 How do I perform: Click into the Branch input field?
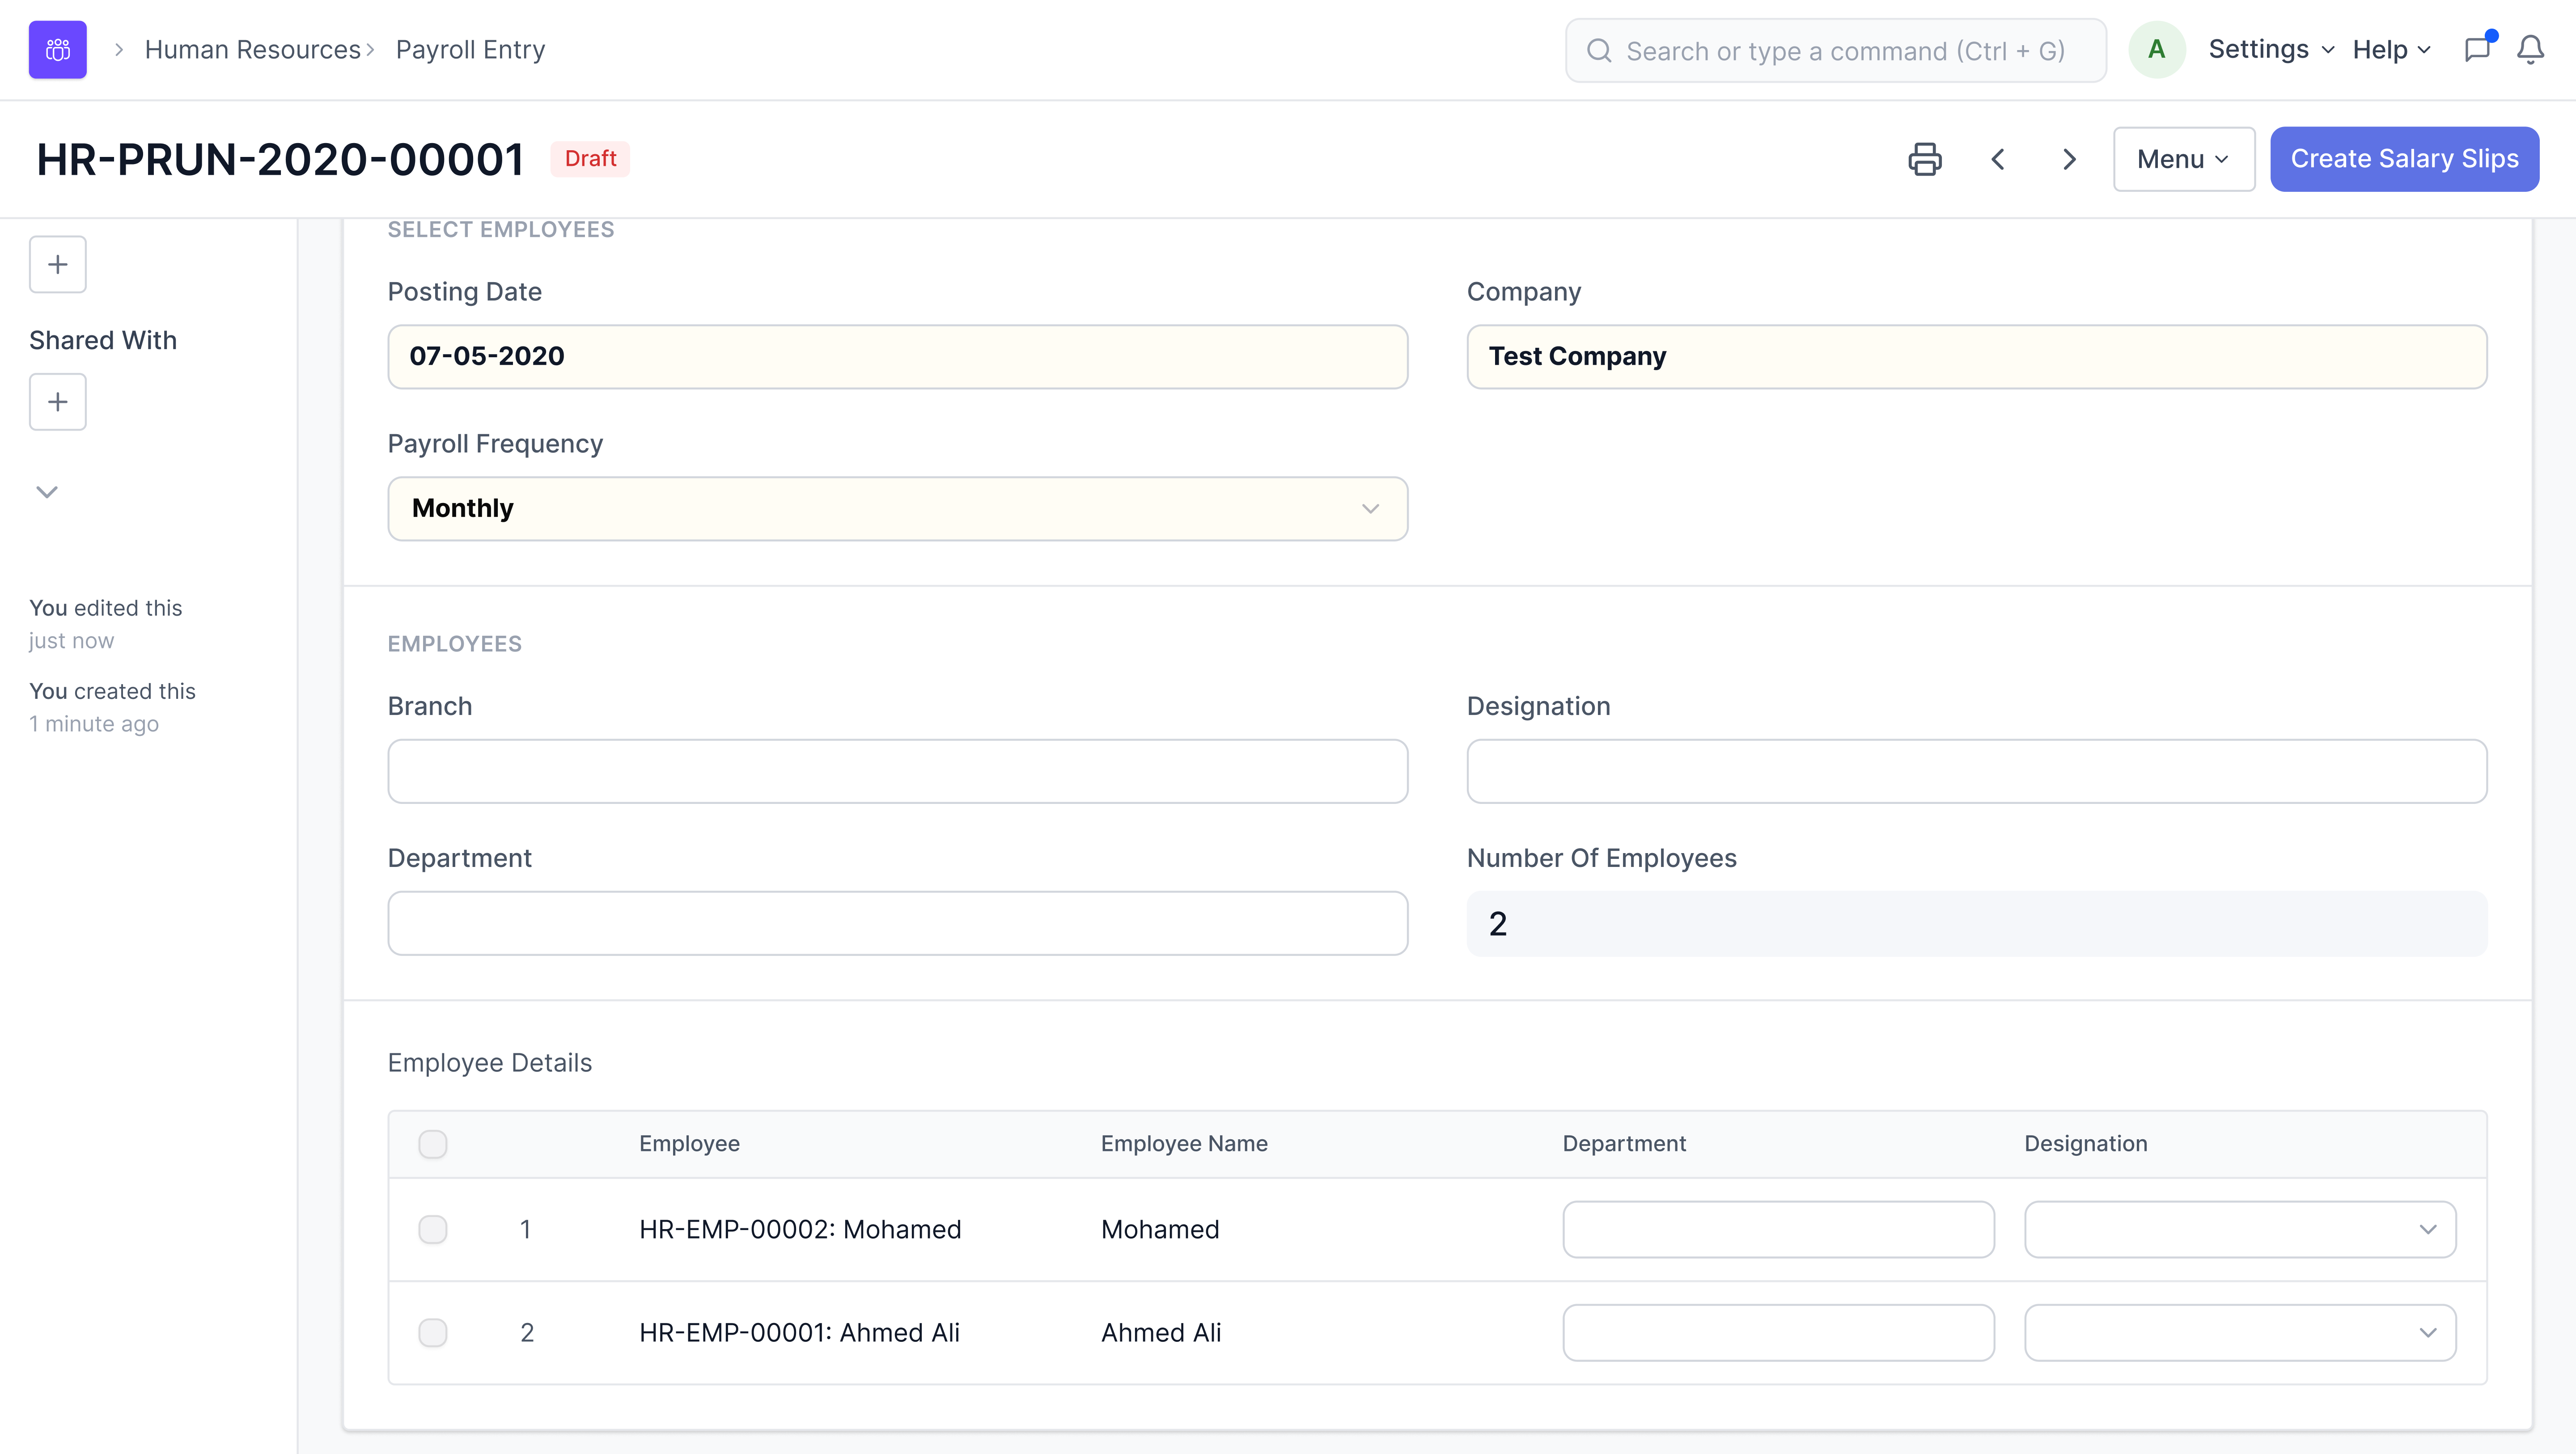pos(897,771)
